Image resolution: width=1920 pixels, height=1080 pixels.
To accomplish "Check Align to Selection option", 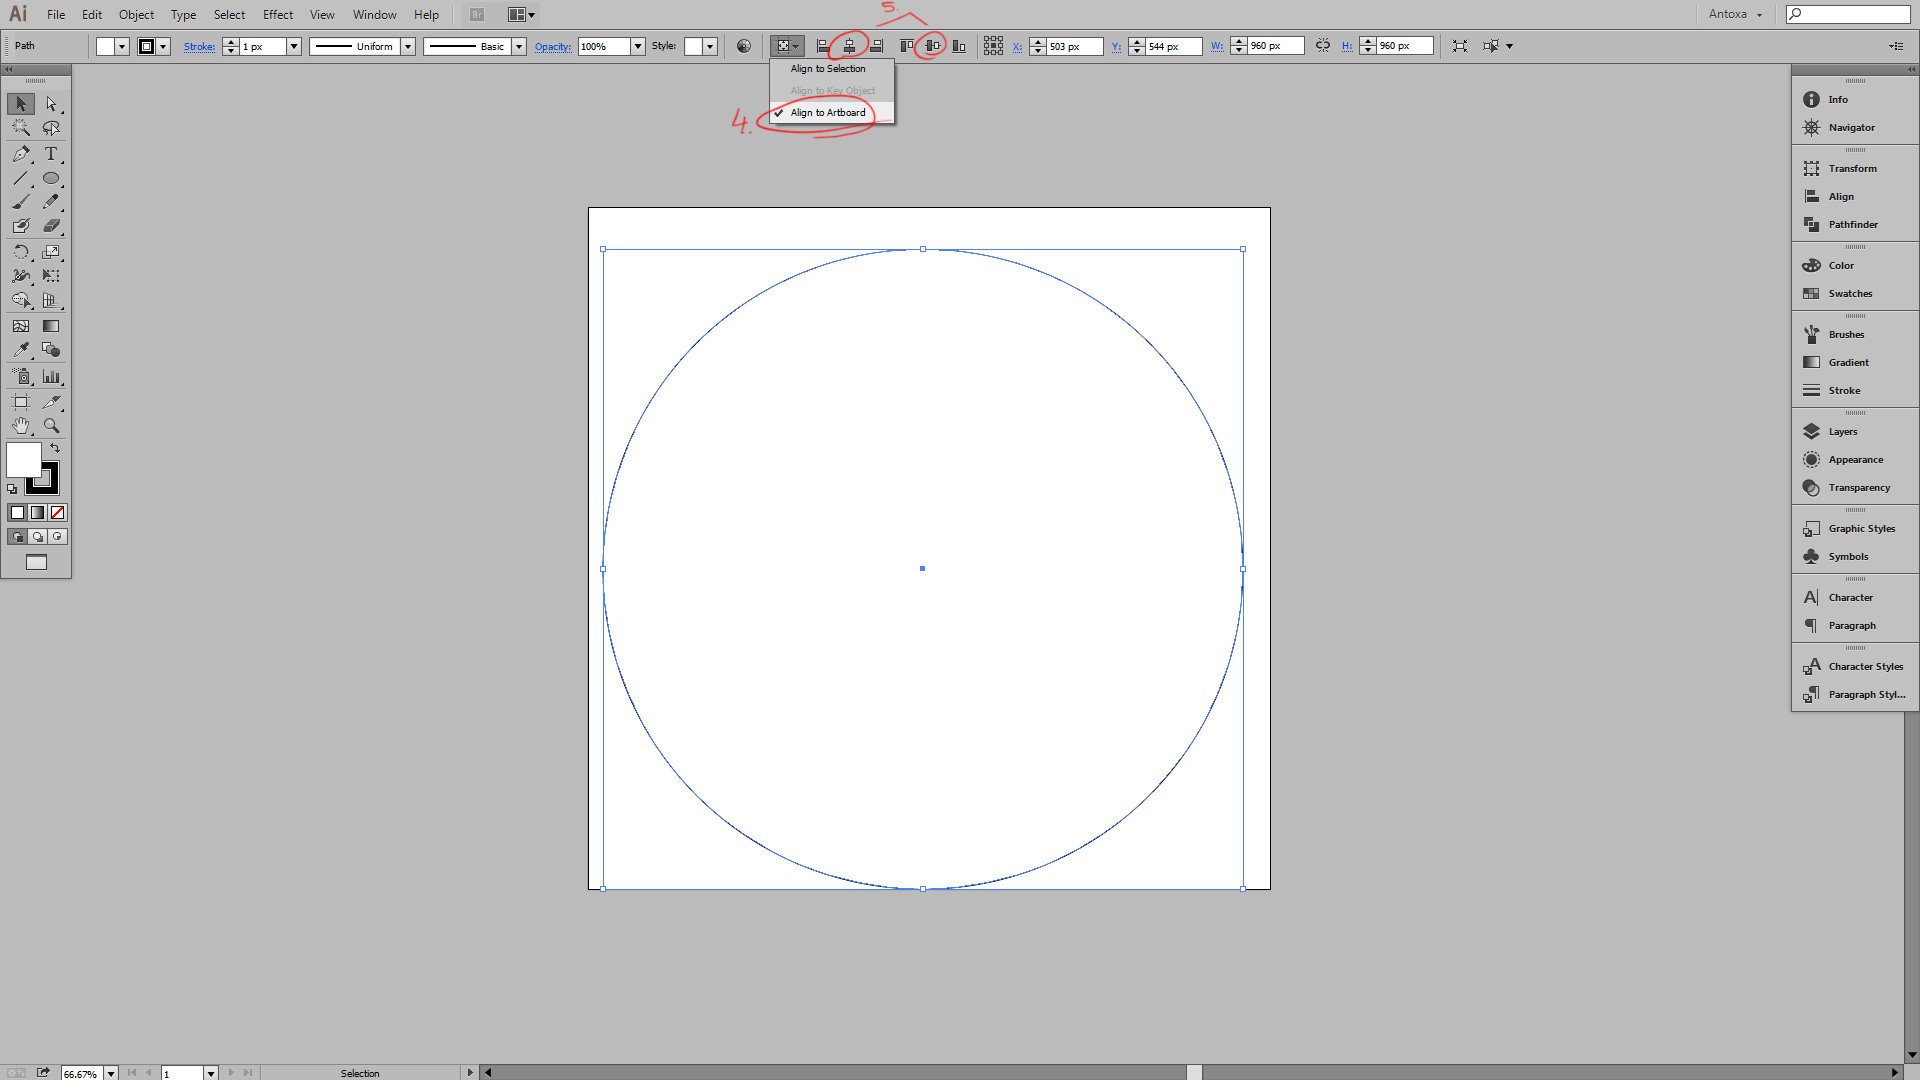I will 828,69.
